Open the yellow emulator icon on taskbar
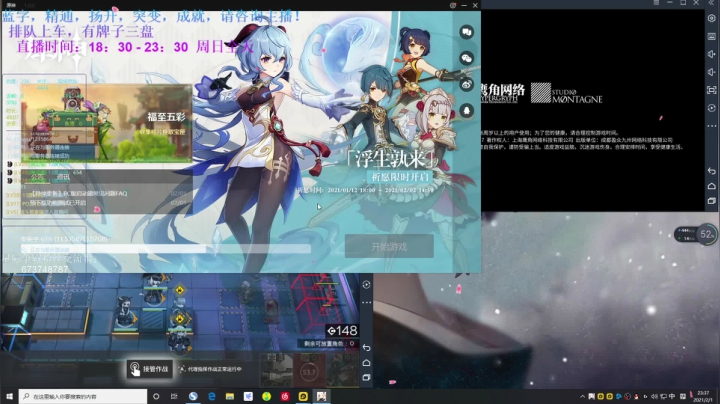 (303, 396)
